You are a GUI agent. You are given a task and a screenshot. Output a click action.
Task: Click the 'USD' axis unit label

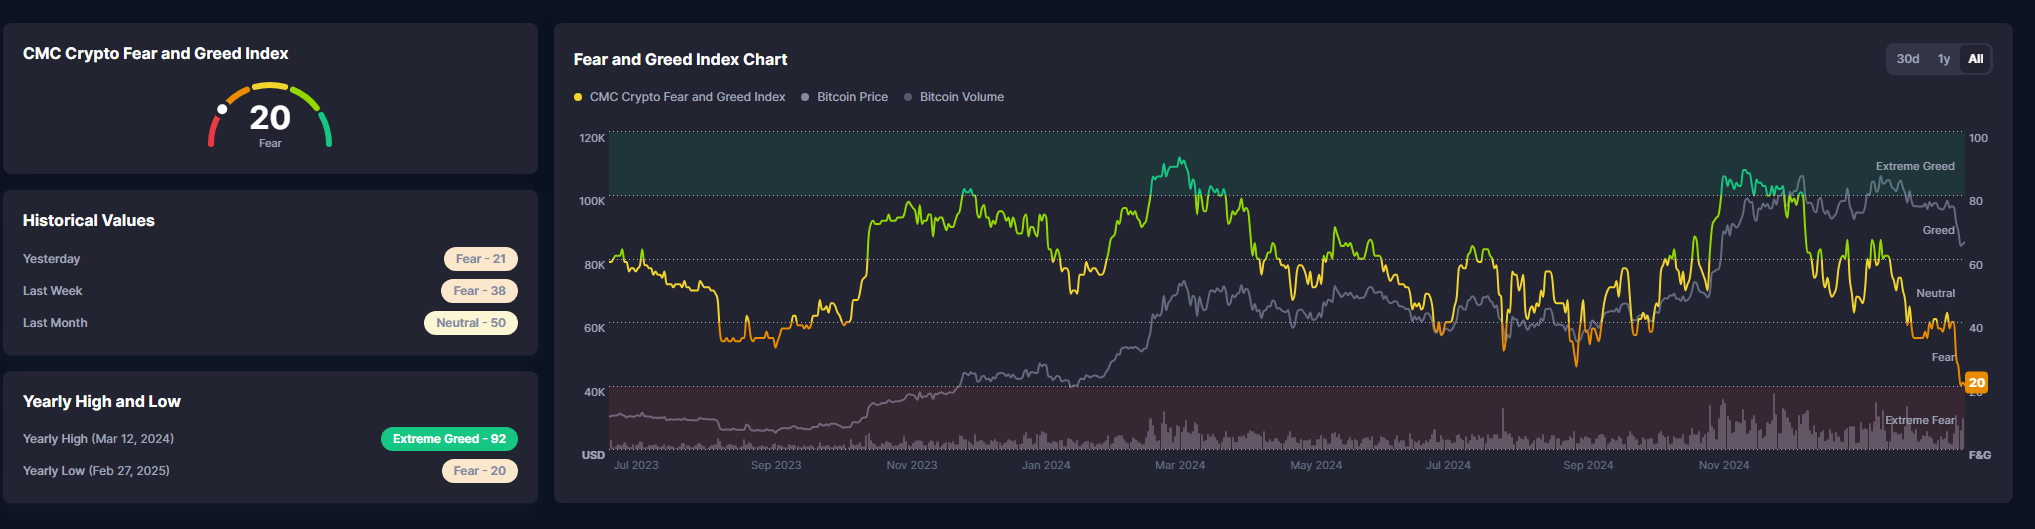[594, 455]
